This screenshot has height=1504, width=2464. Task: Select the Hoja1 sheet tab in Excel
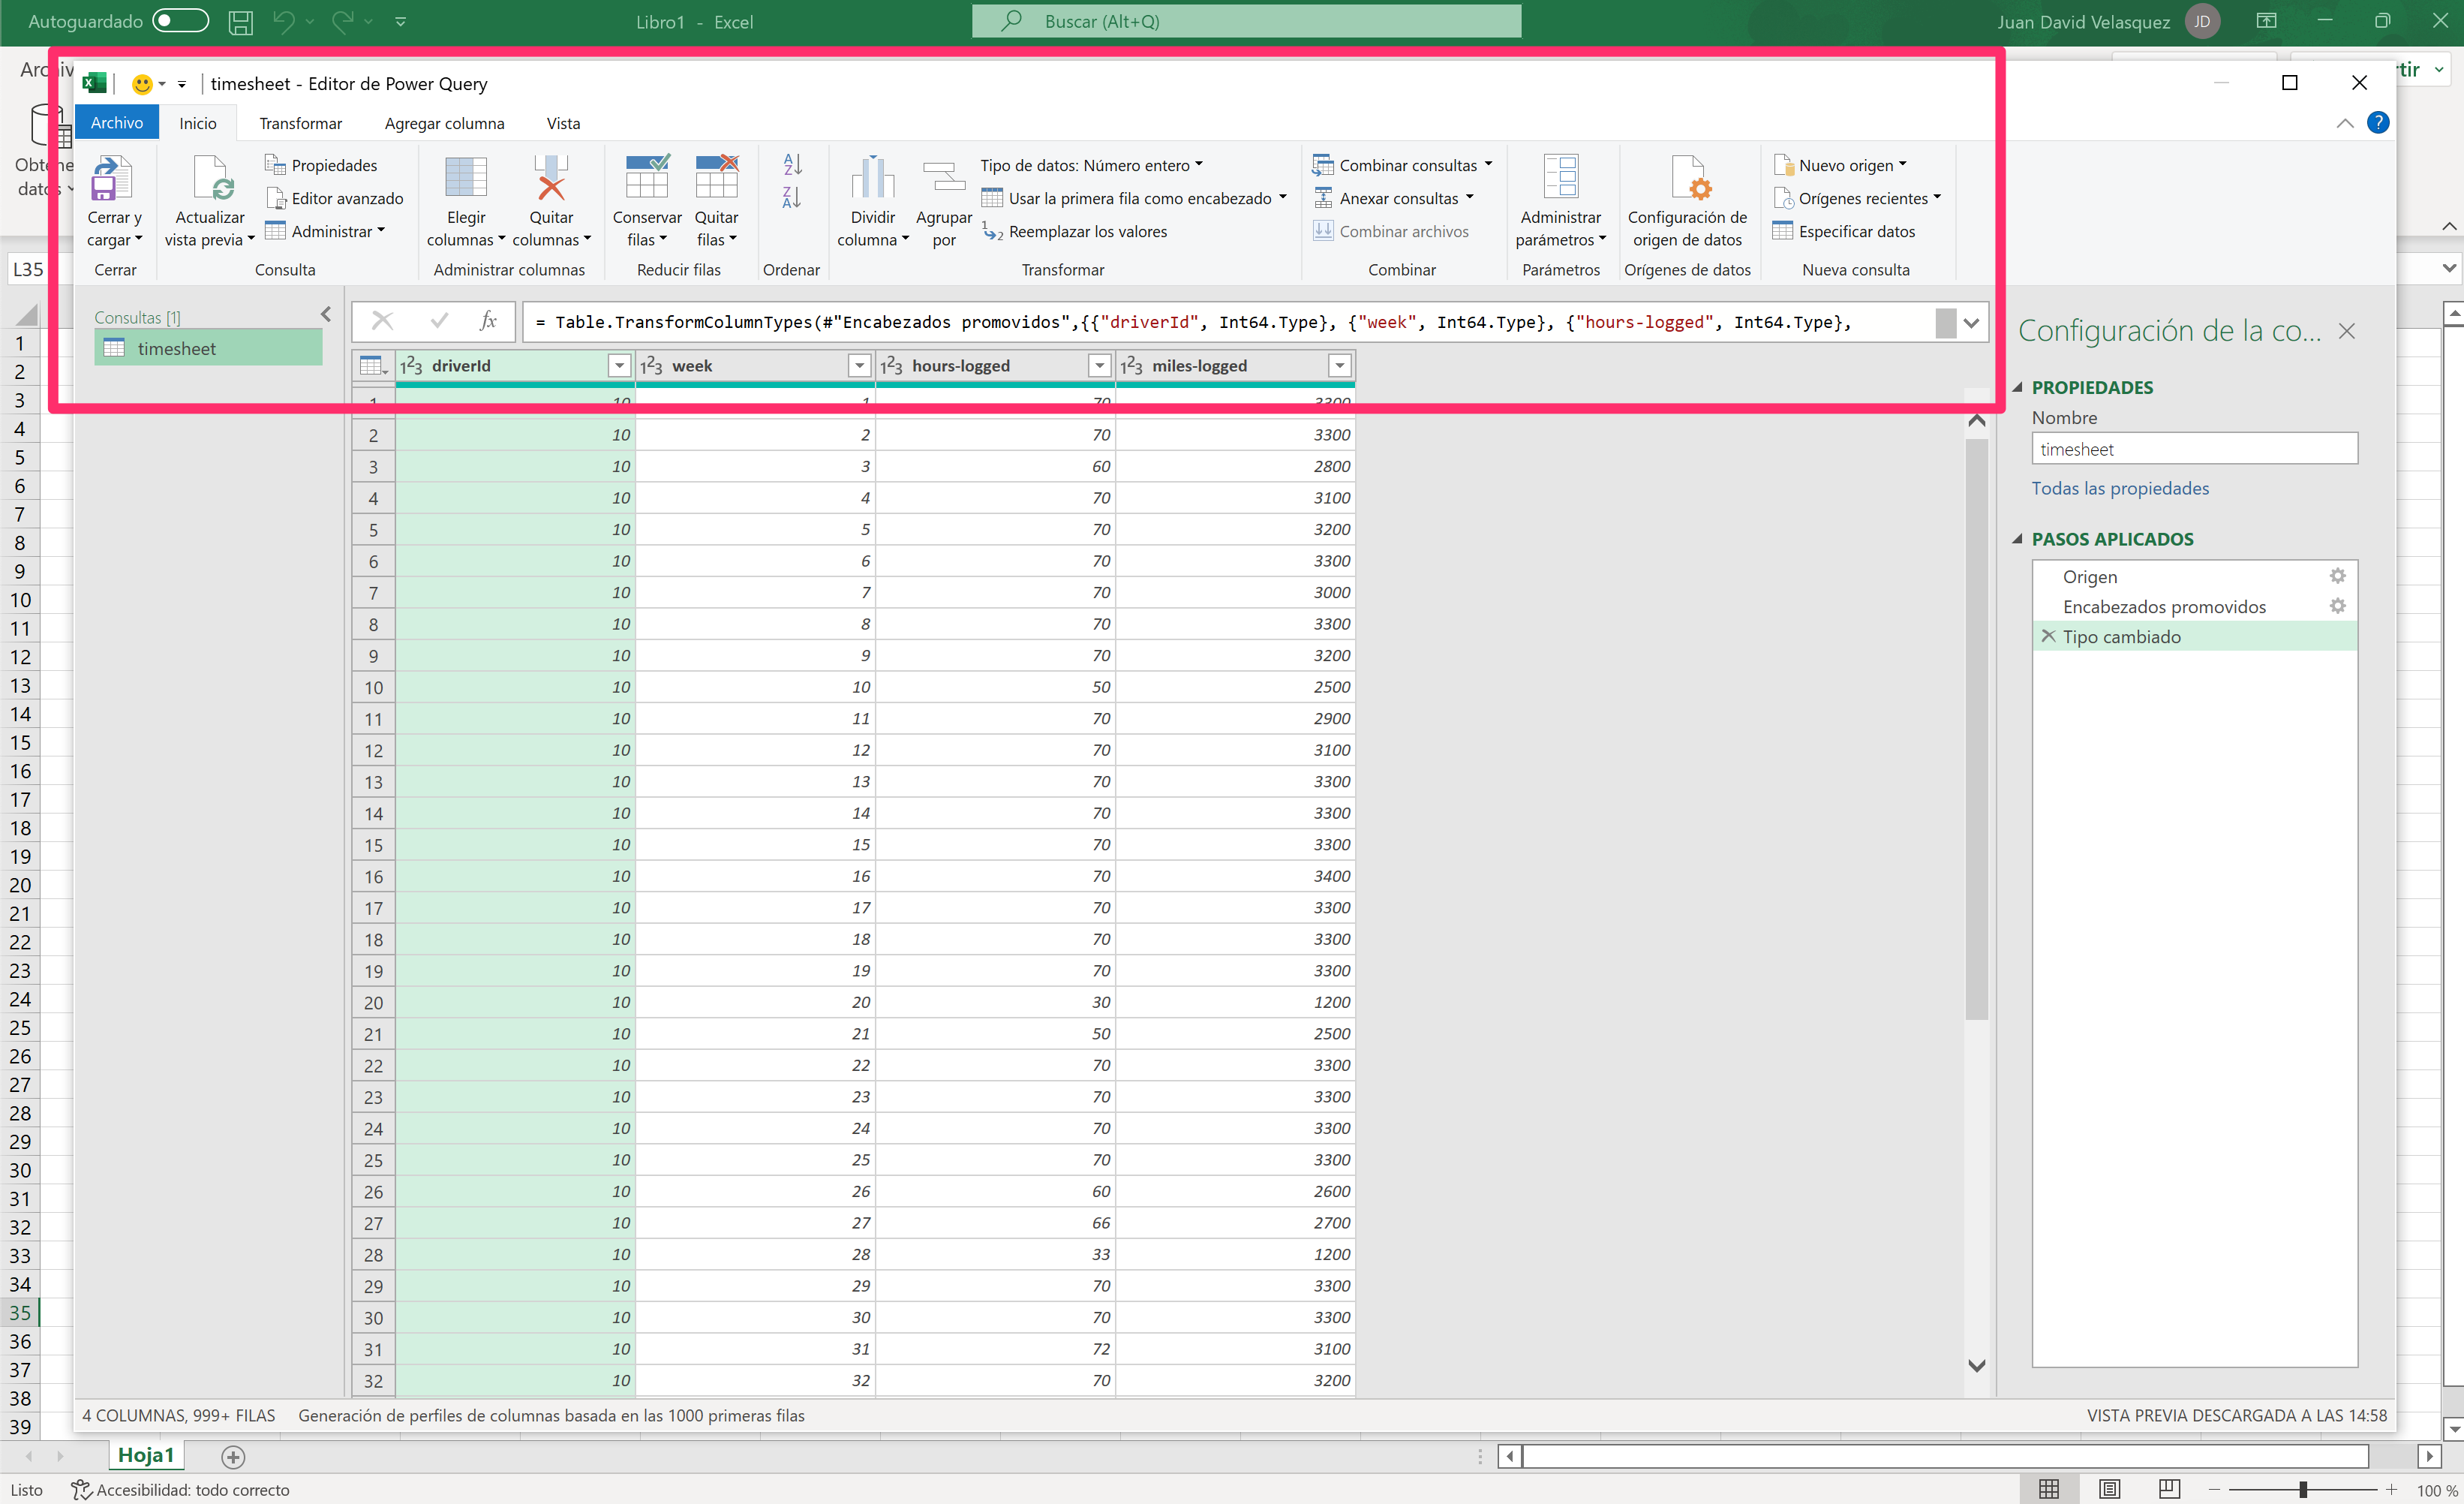[146, 1455]
